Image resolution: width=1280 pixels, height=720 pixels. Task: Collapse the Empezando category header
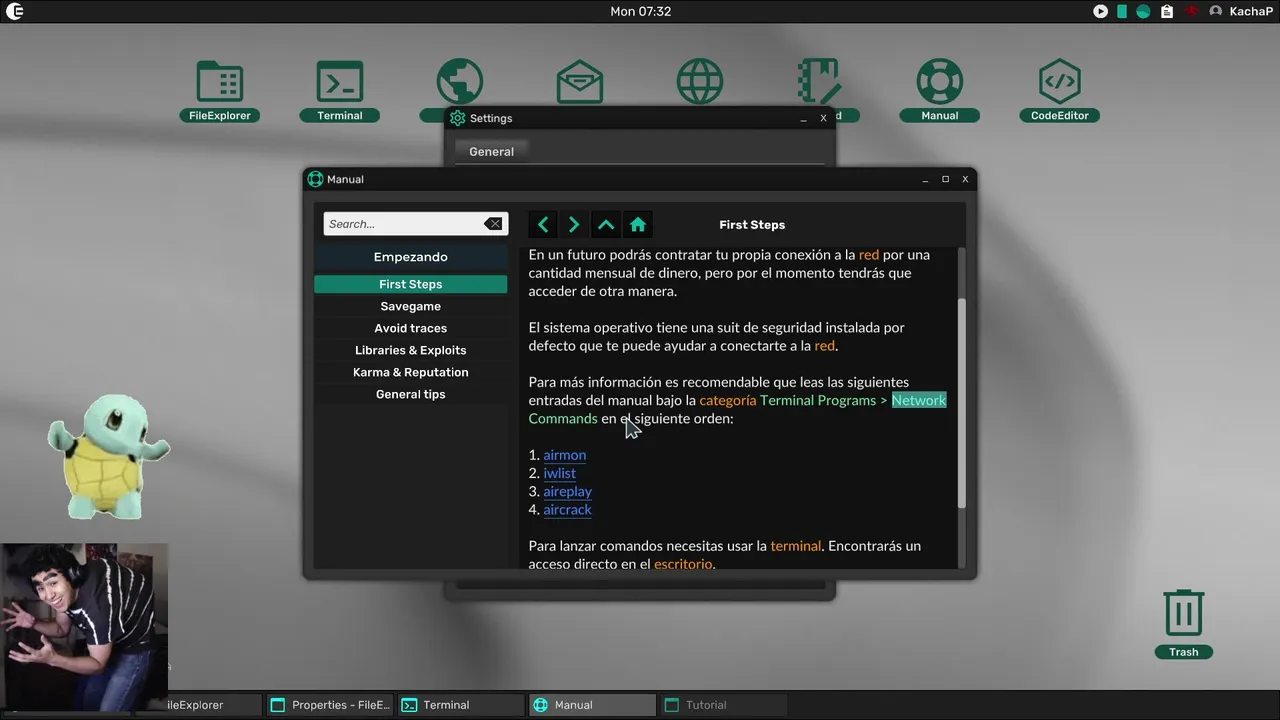pyautogui.click(x=410, y=257)
